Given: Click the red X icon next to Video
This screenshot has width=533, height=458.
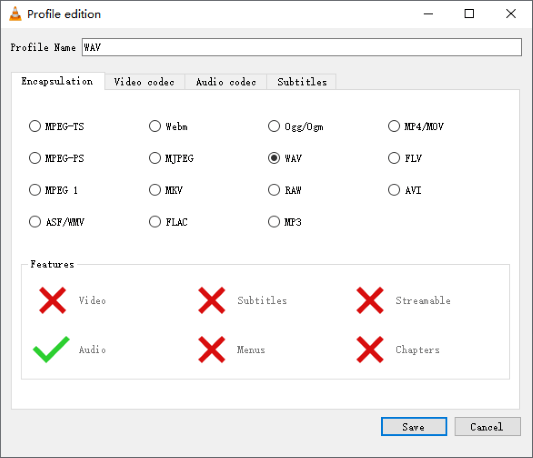Looking at the screenshot, I should click(52, 300).
